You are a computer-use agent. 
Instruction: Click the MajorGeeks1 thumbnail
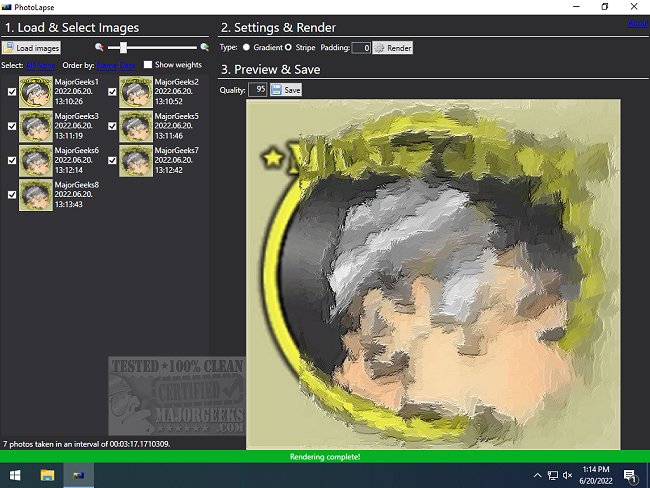(36, 92)
